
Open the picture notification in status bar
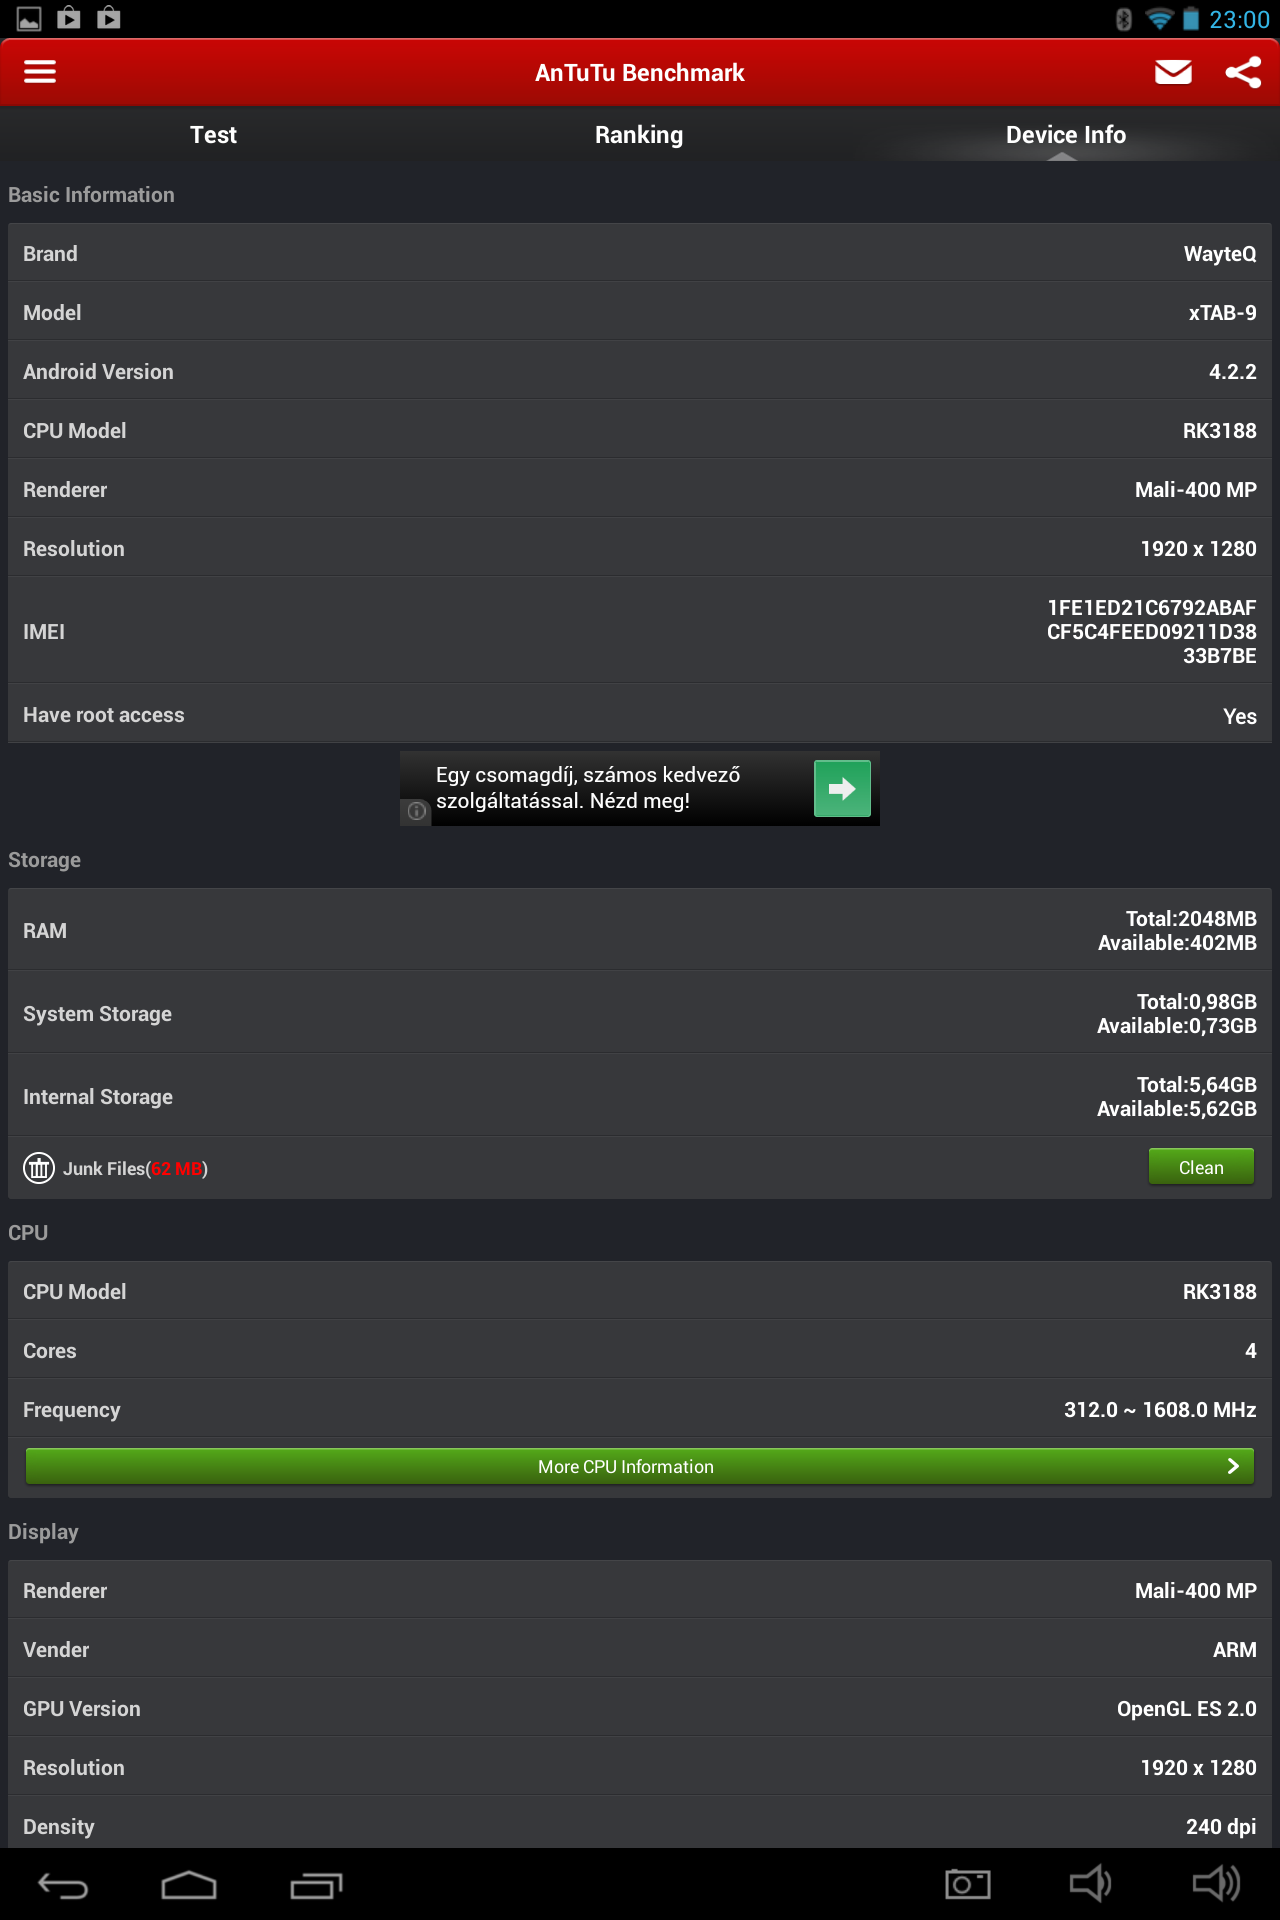(29, 18)
